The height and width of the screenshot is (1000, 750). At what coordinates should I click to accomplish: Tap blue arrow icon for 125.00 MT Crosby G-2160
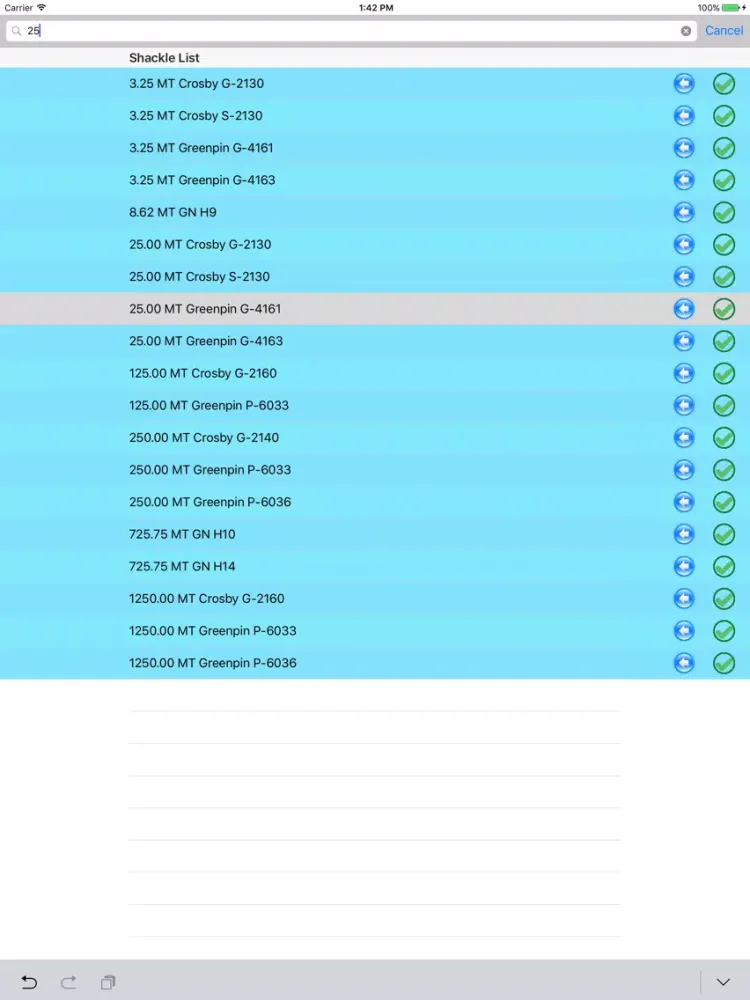click(684, 373)
